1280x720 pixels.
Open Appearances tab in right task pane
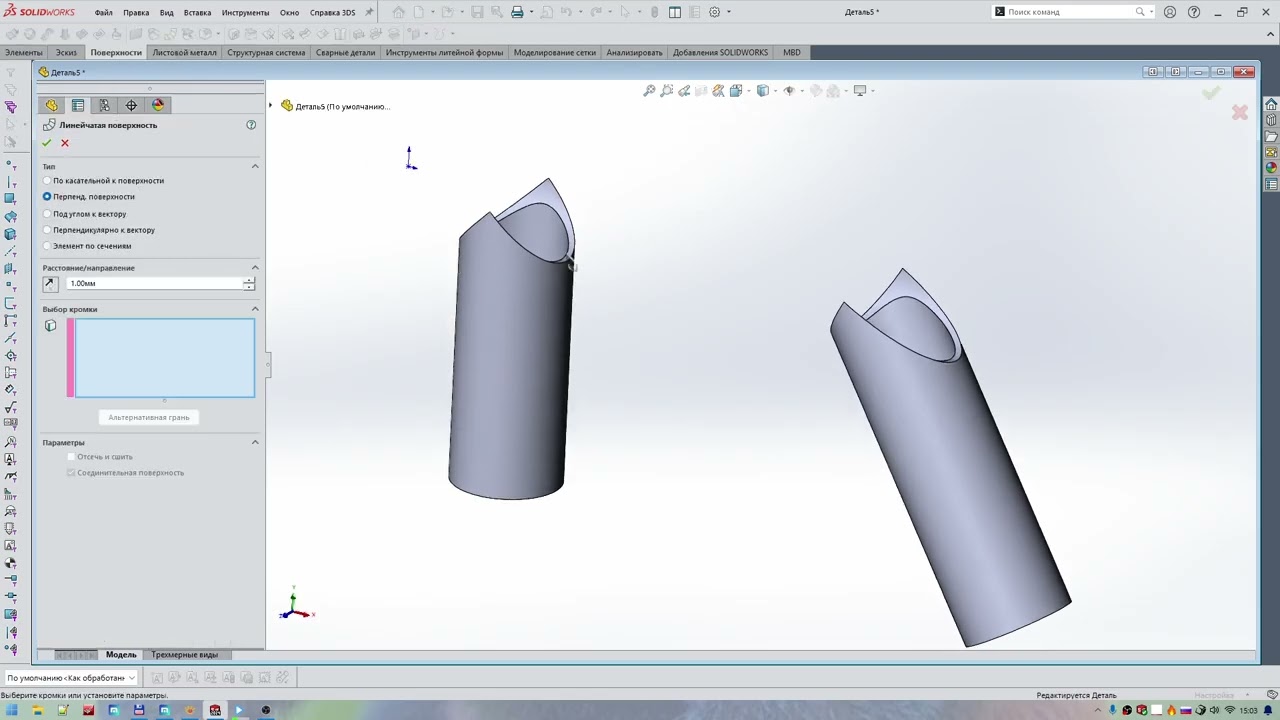[x=1271, y=168]
